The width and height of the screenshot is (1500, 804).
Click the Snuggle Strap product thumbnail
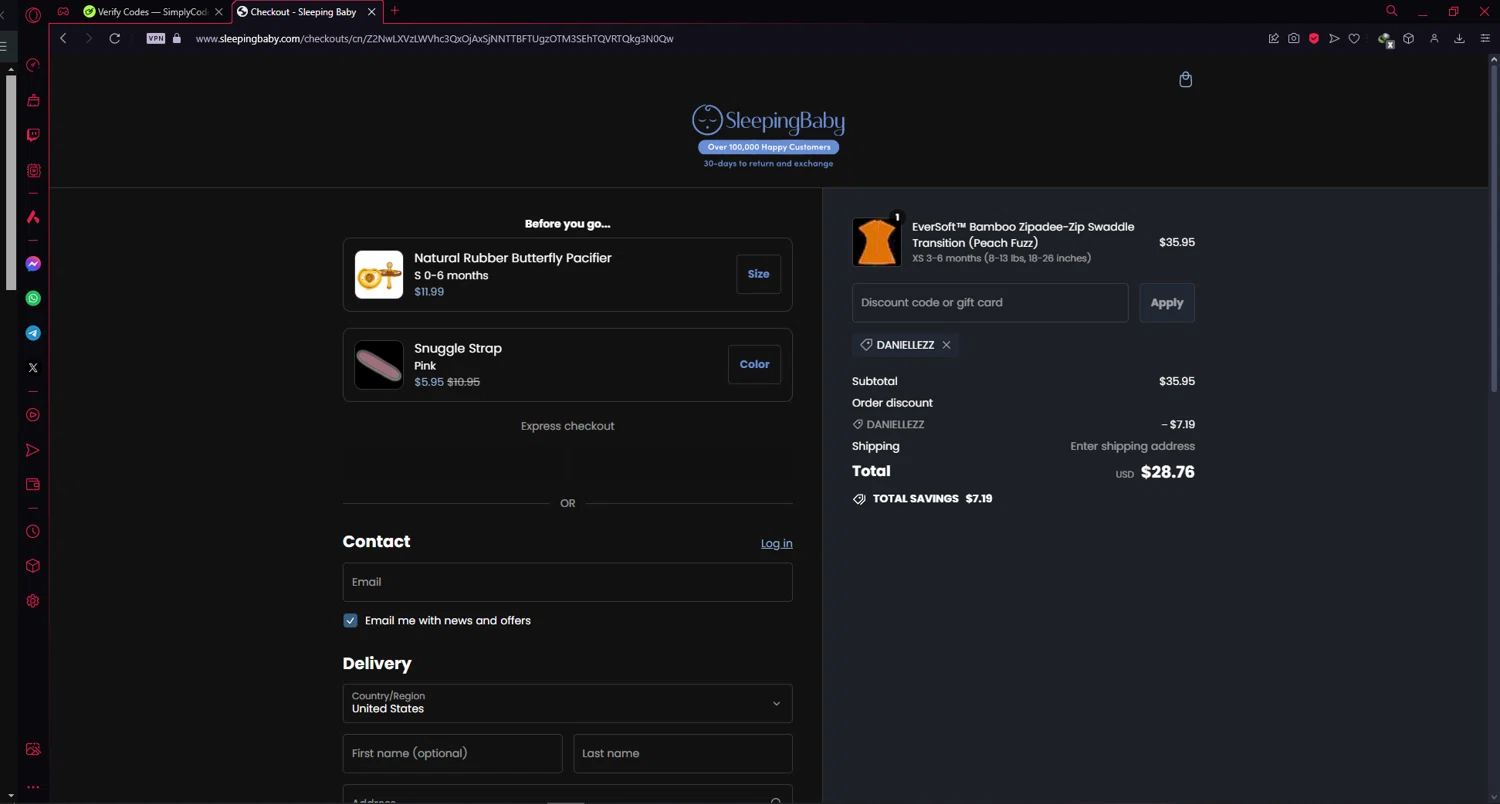379,365
